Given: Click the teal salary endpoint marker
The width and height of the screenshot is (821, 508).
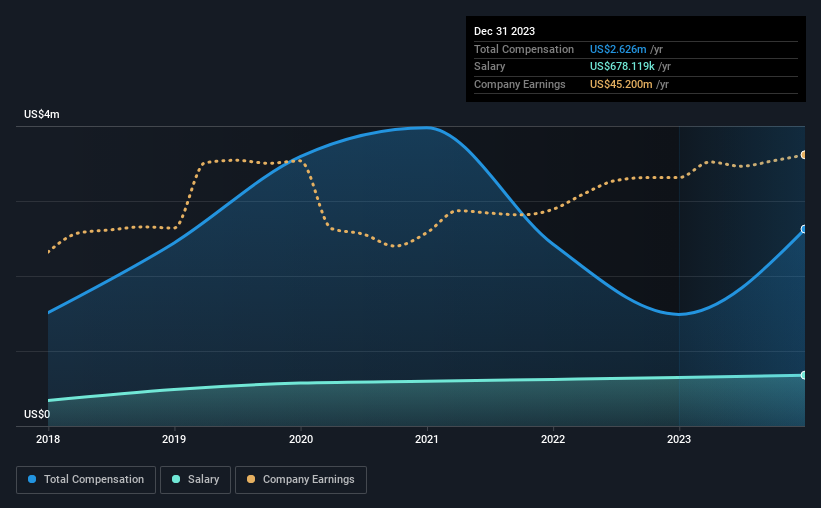Looking at the screenshot, I should click(803, 376).
